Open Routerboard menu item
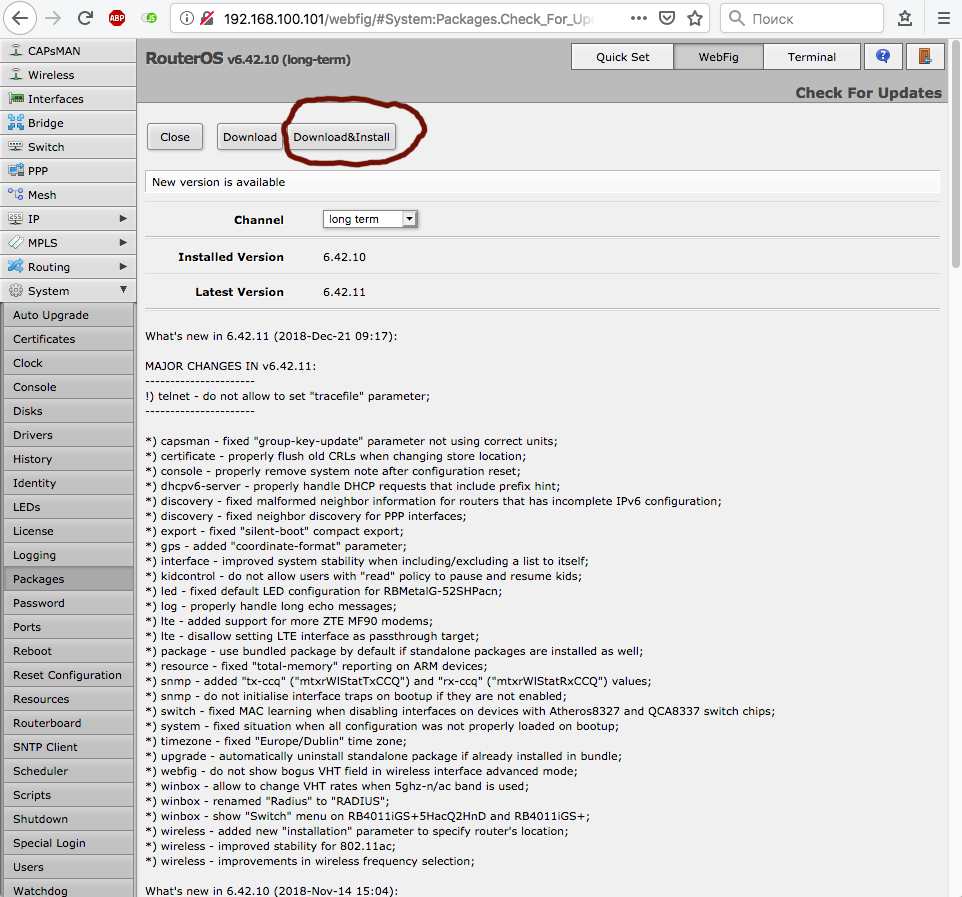The image size is (962, 897). [x=68, y=723]
